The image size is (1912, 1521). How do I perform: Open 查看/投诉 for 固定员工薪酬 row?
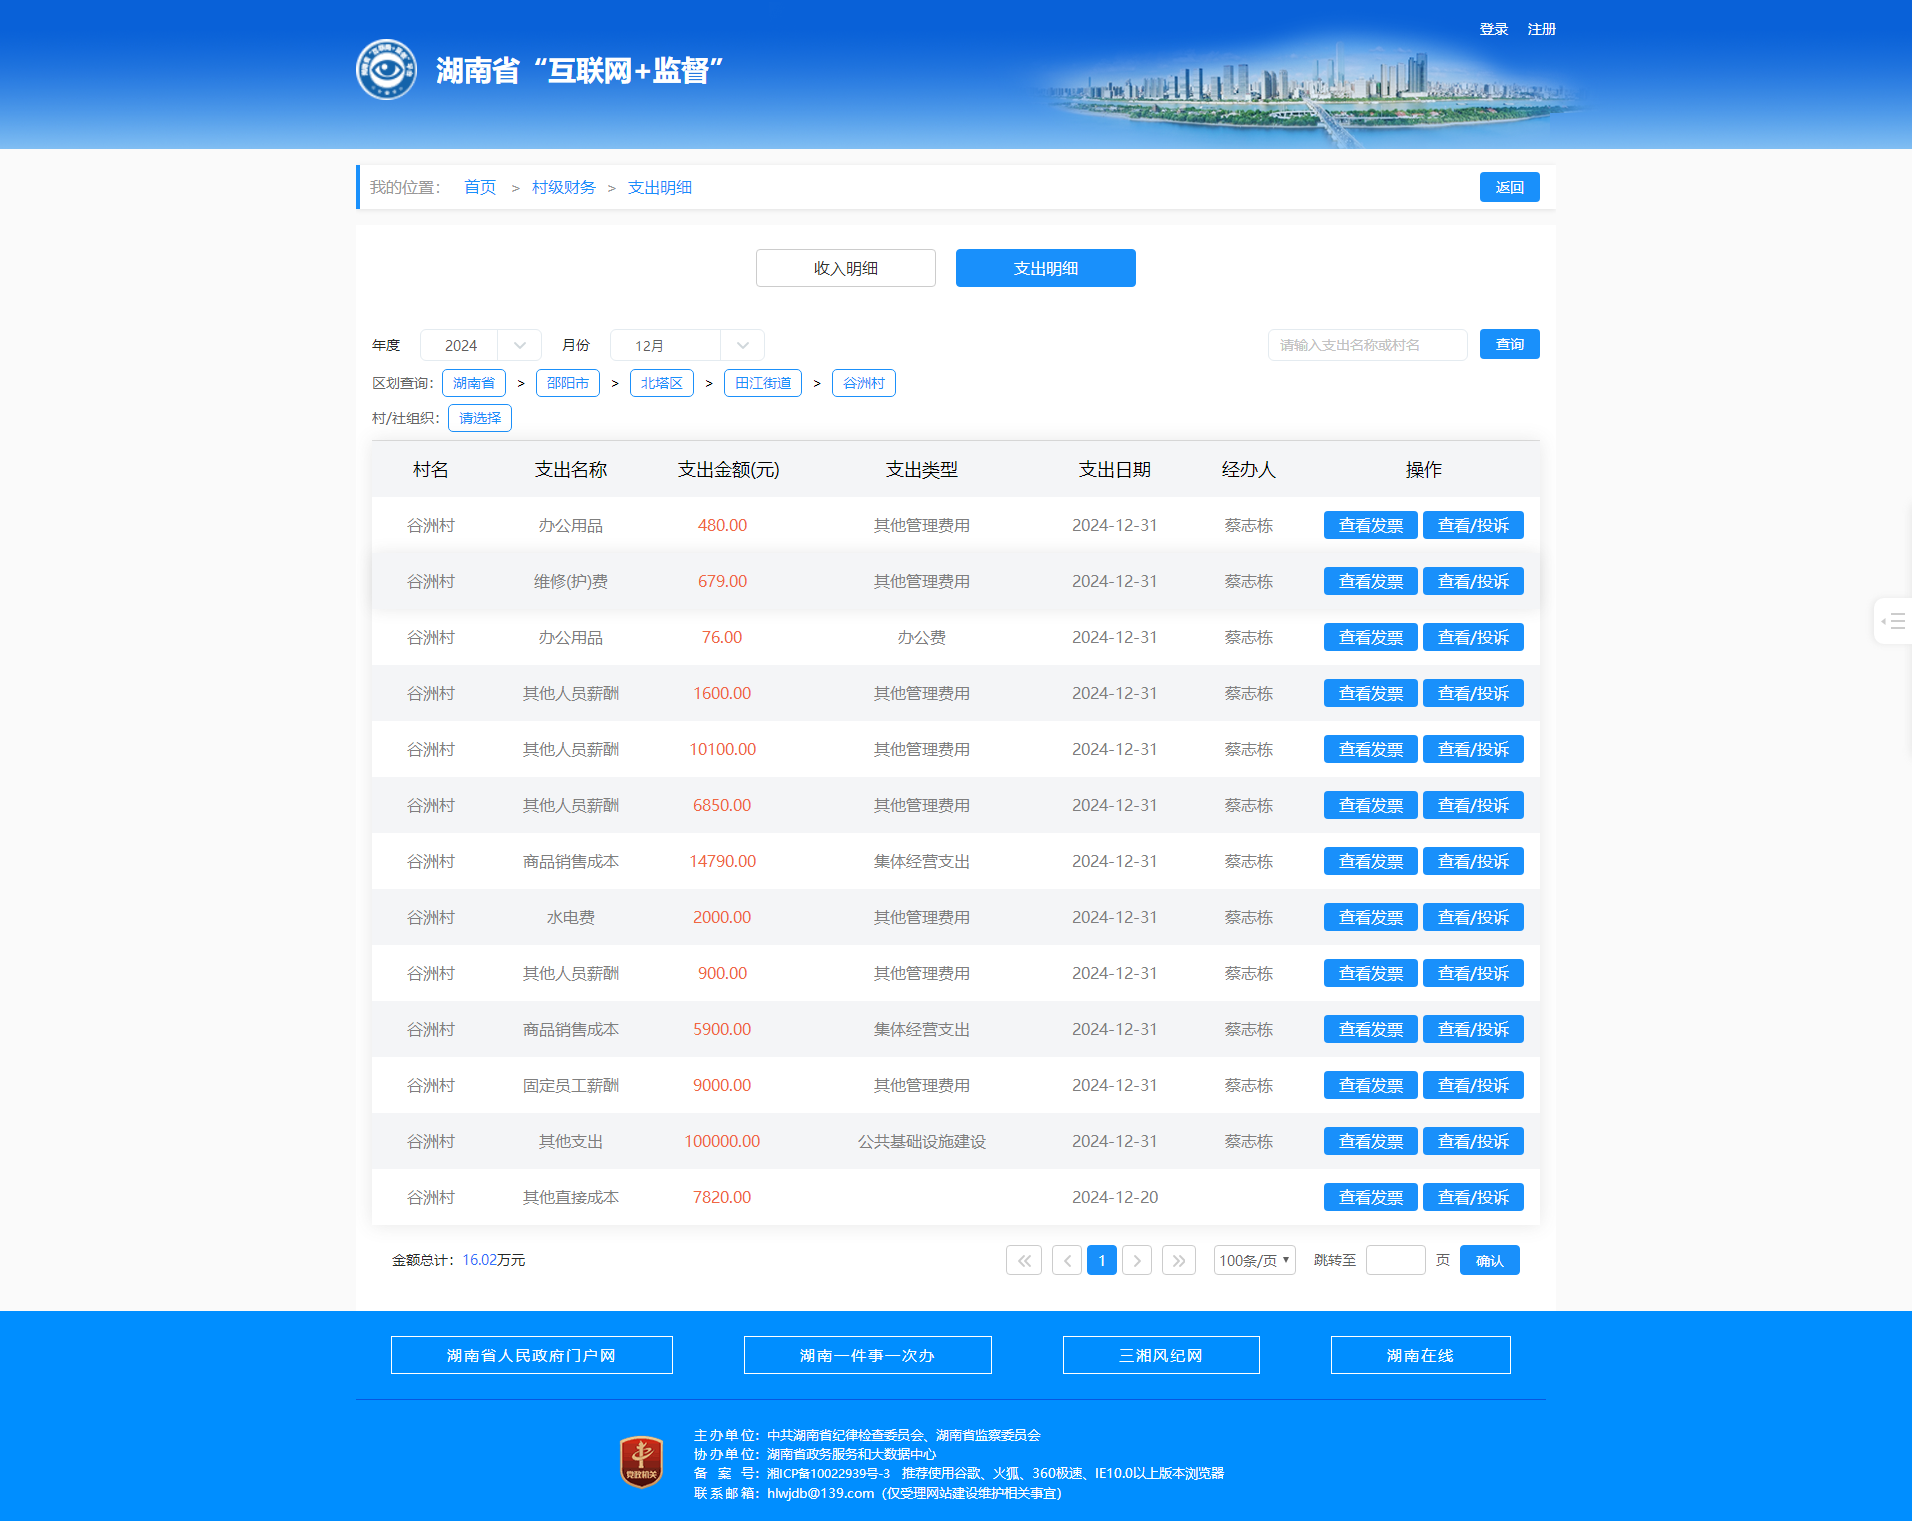coord(1474,1085)
